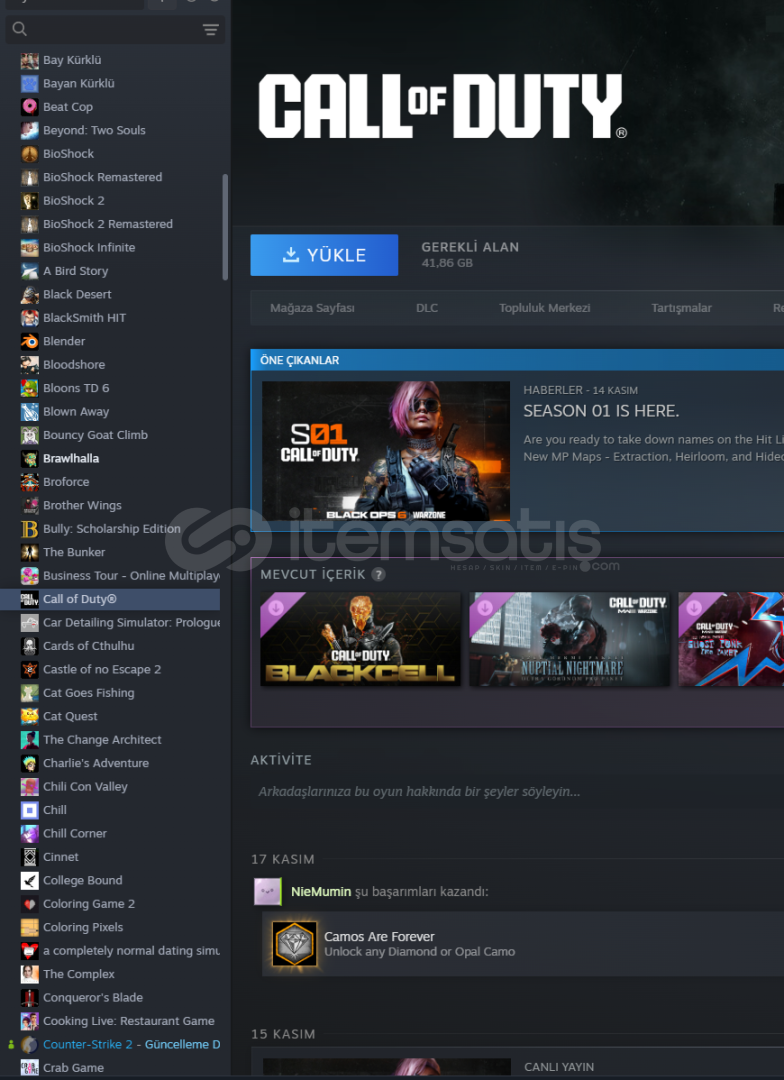Select Chill Corner in library
784x1080 pixels.
75,833
